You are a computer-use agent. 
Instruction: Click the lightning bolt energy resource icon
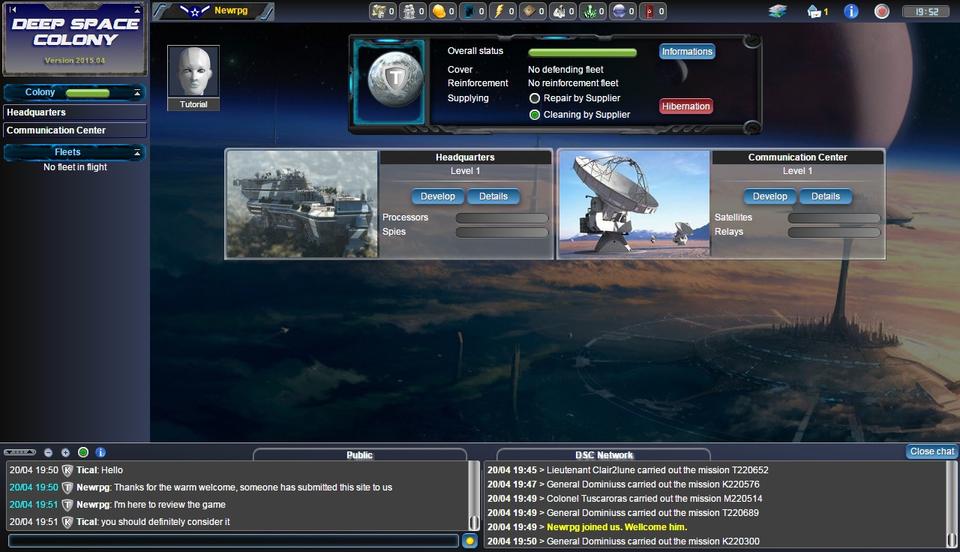pyautogui.click(x=499, y=11)
